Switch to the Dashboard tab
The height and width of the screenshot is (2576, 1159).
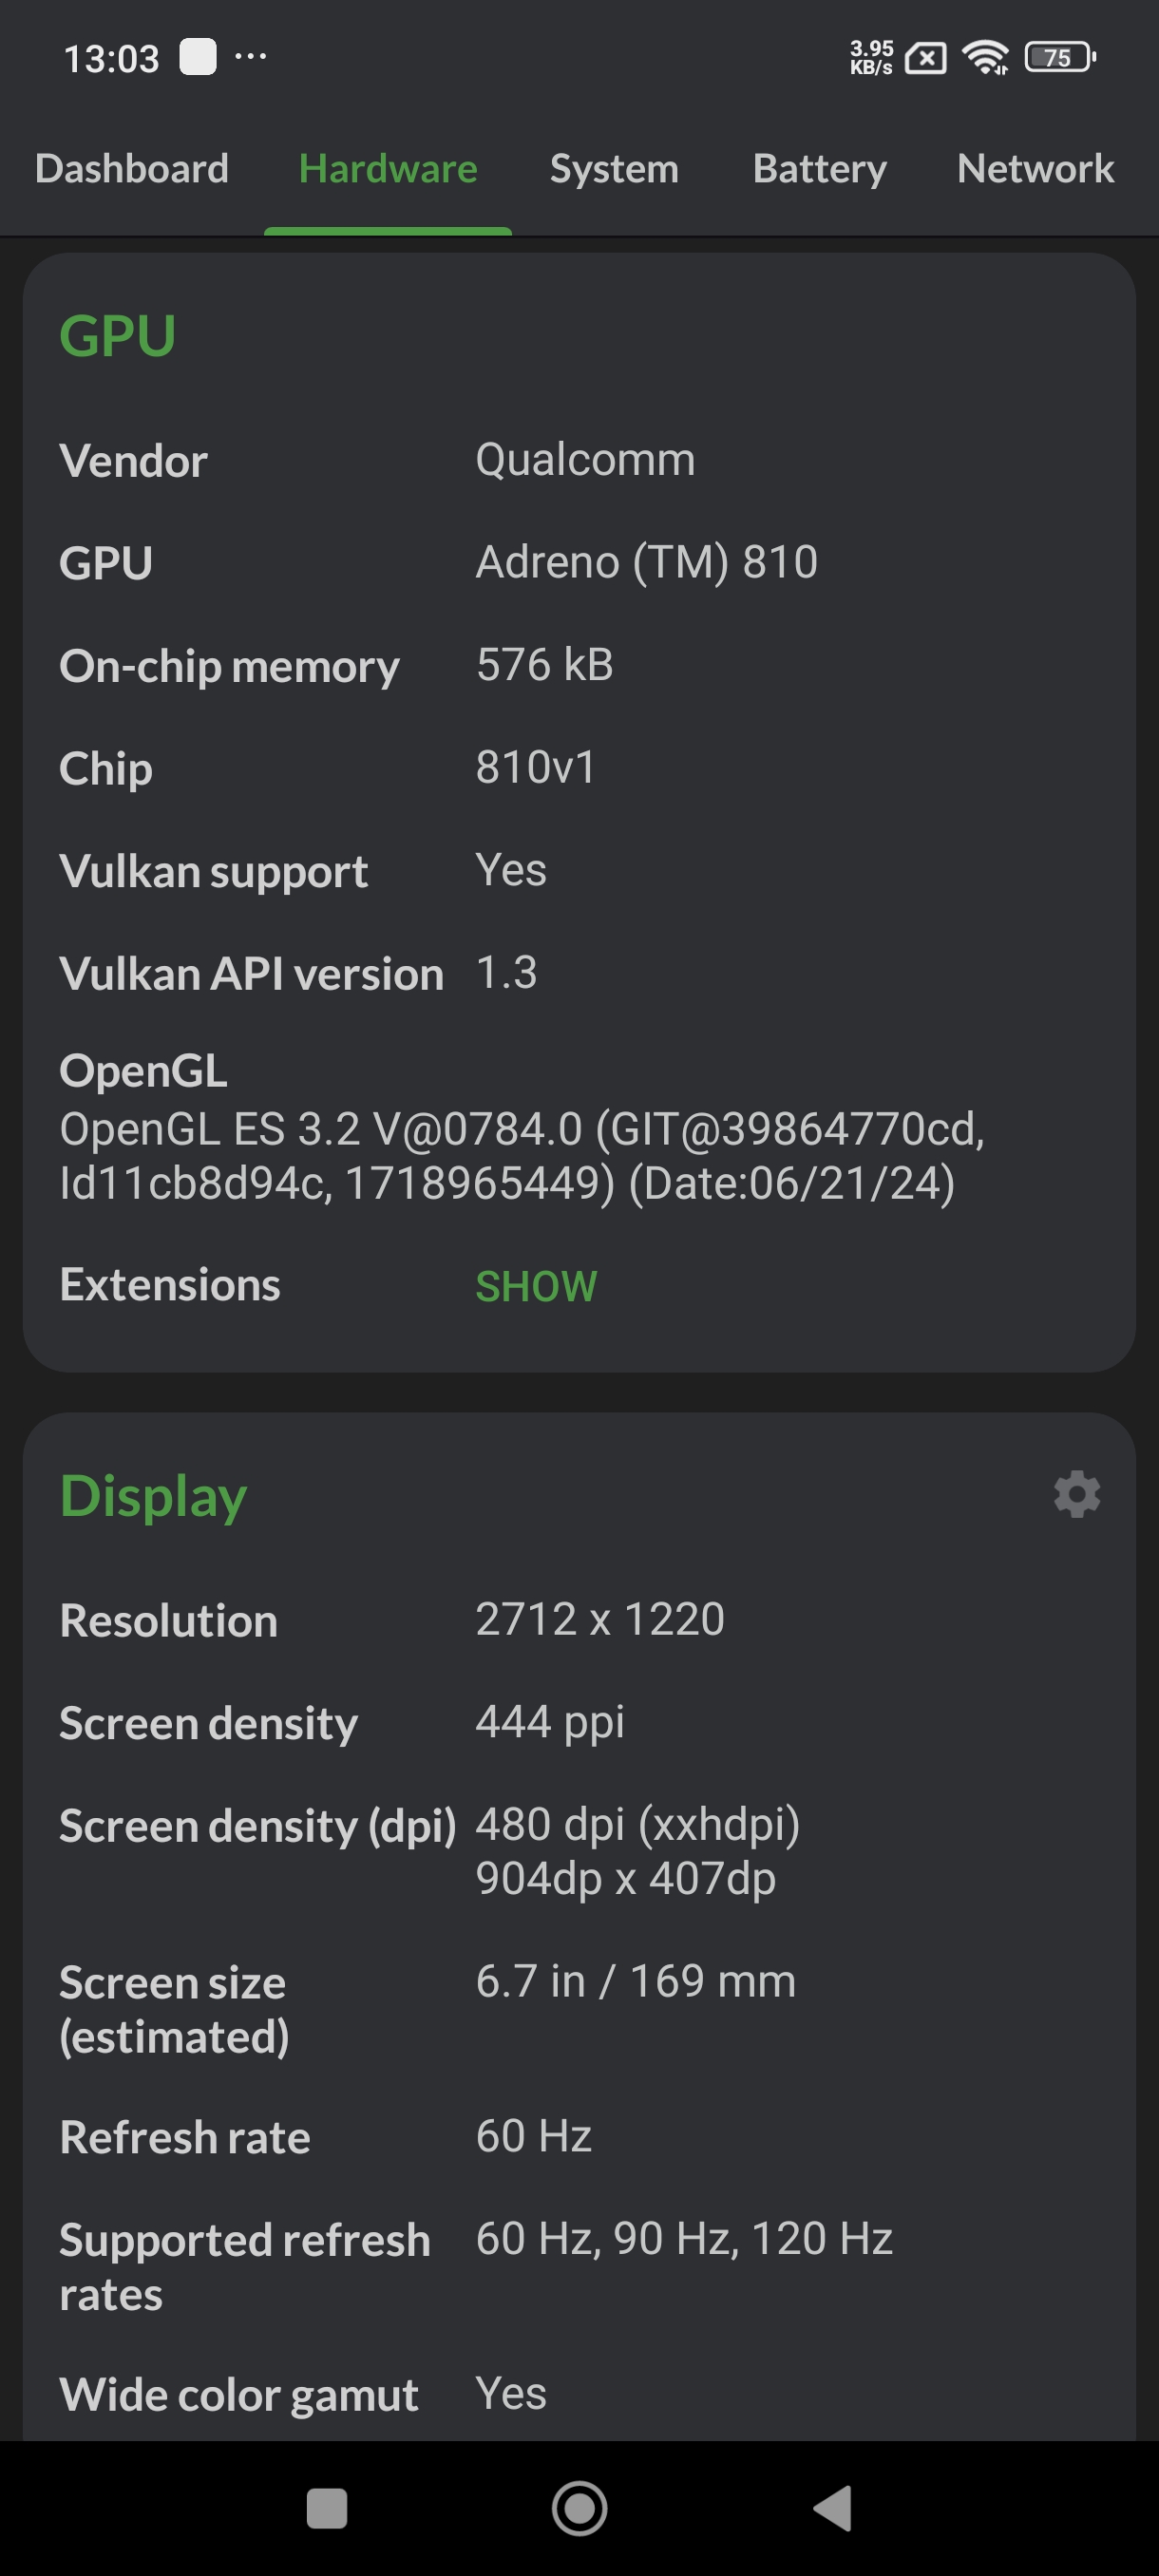pyautogui.click(x=132, y=169)
